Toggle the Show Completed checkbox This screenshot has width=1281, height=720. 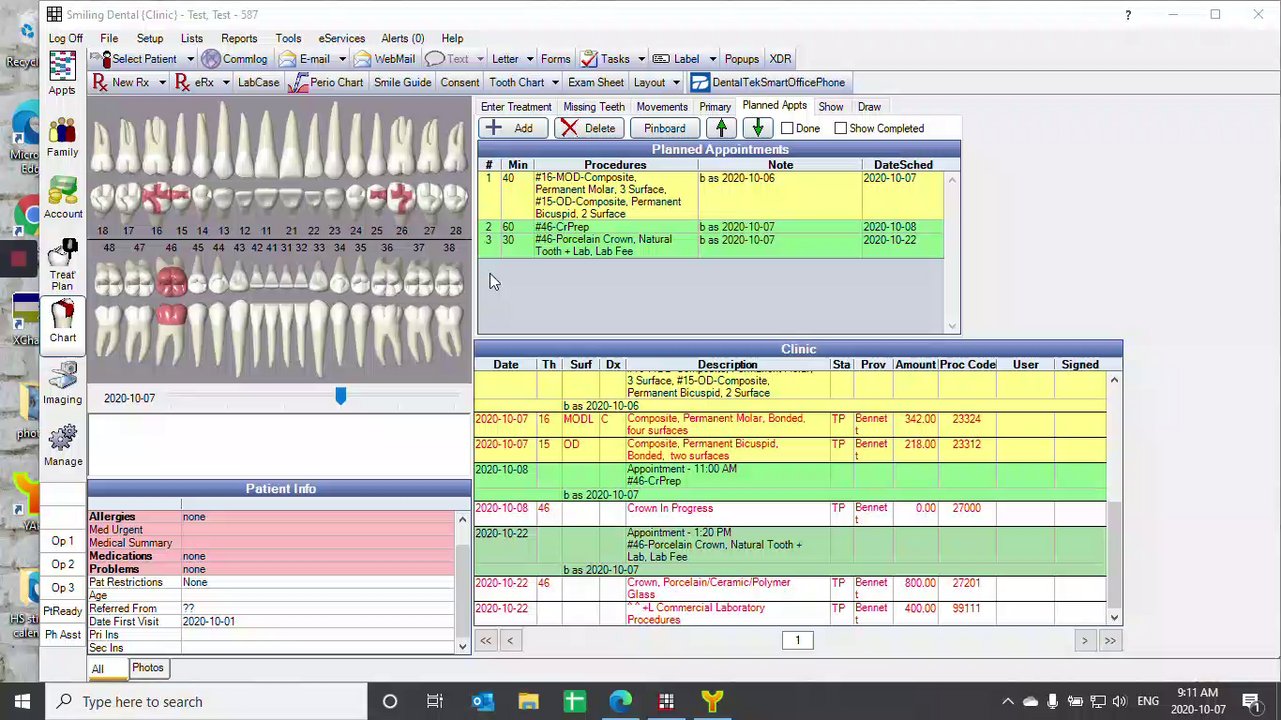point(840,128)
